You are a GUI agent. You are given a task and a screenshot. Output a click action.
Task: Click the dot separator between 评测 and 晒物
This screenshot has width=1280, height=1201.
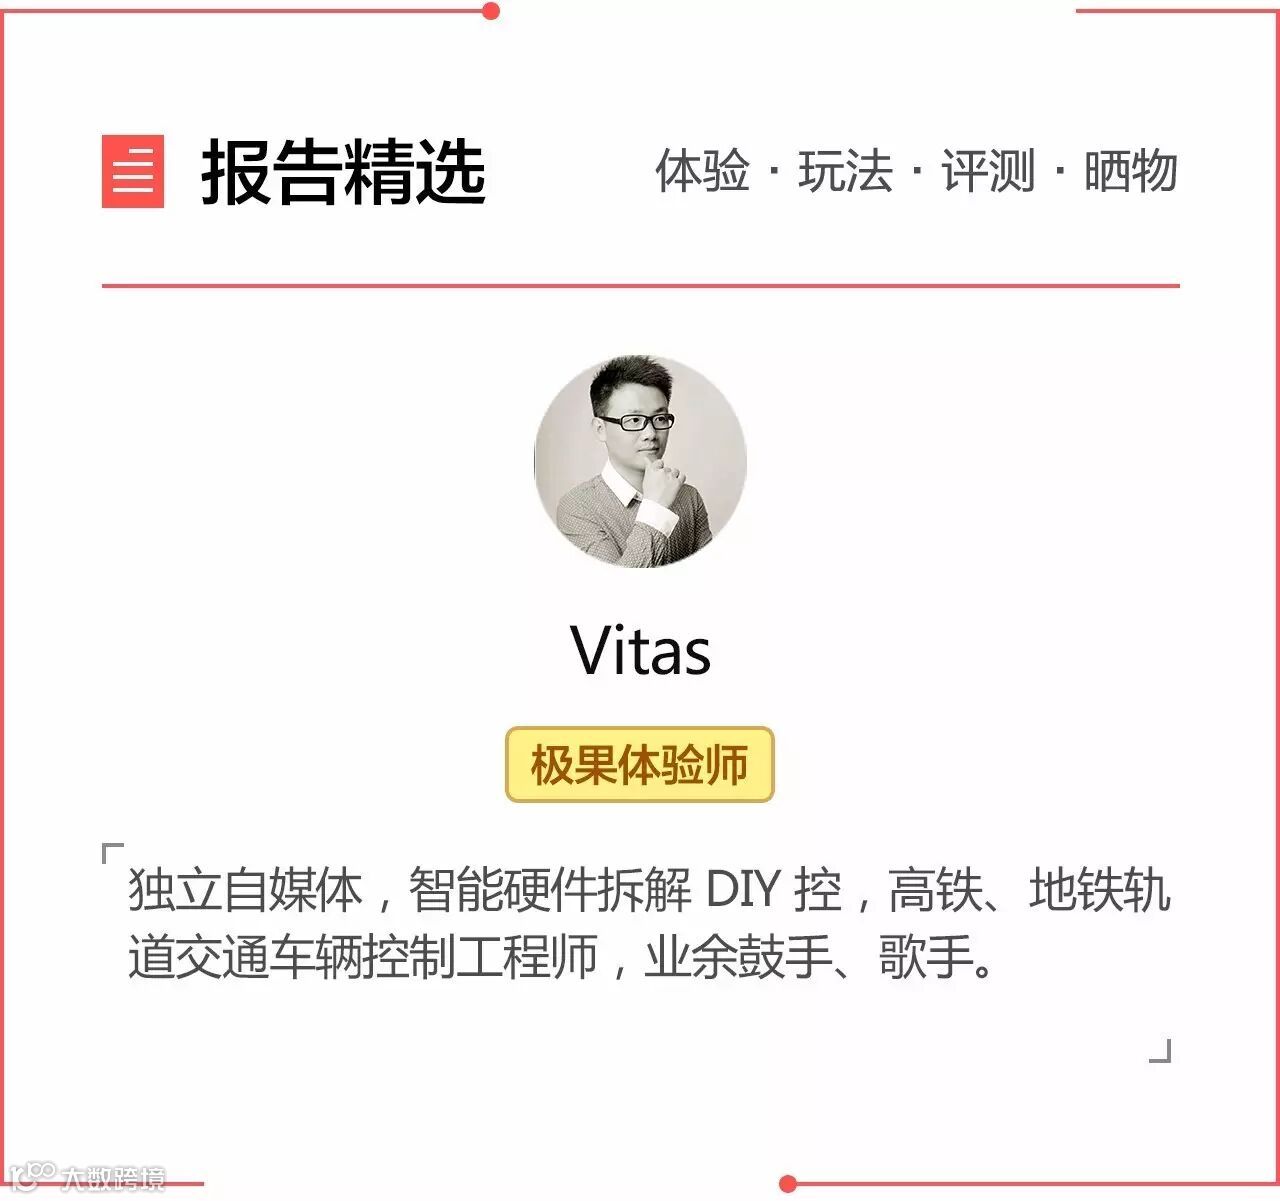1060,171
